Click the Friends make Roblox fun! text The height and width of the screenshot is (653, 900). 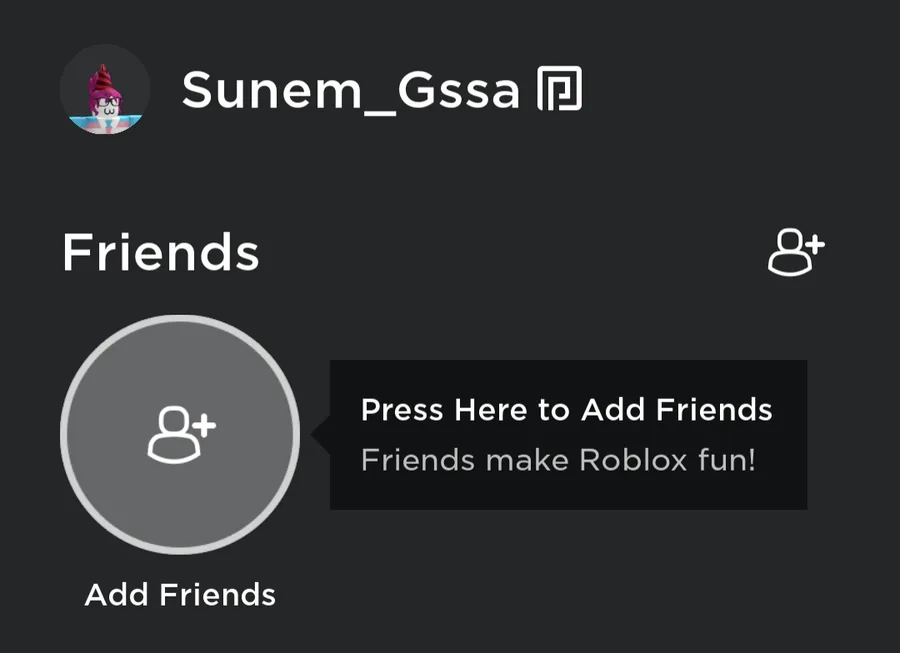pyautogui.click(x=558, y=461)
